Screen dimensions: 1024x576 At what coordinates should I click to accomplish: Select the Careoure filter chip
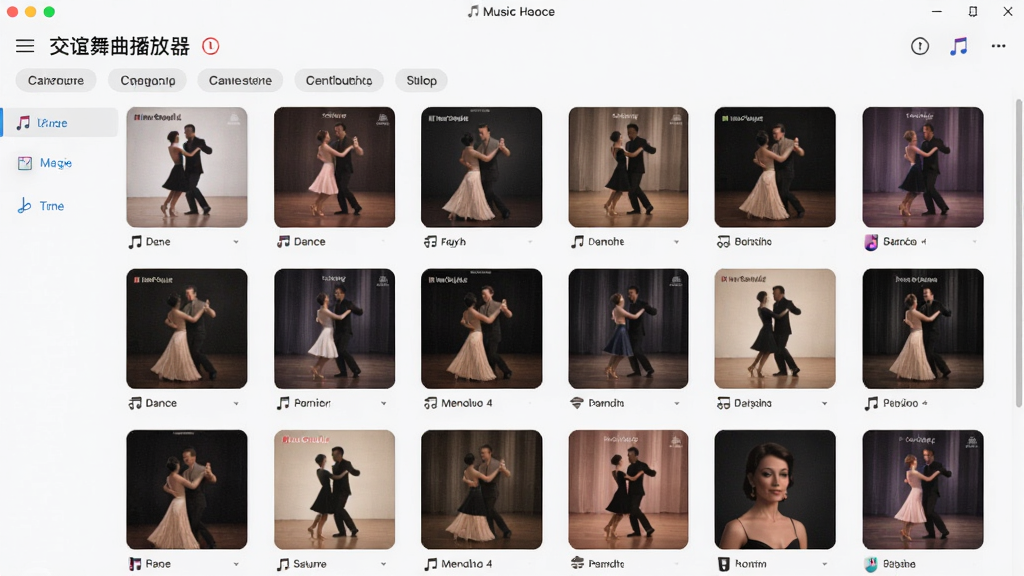56,80
